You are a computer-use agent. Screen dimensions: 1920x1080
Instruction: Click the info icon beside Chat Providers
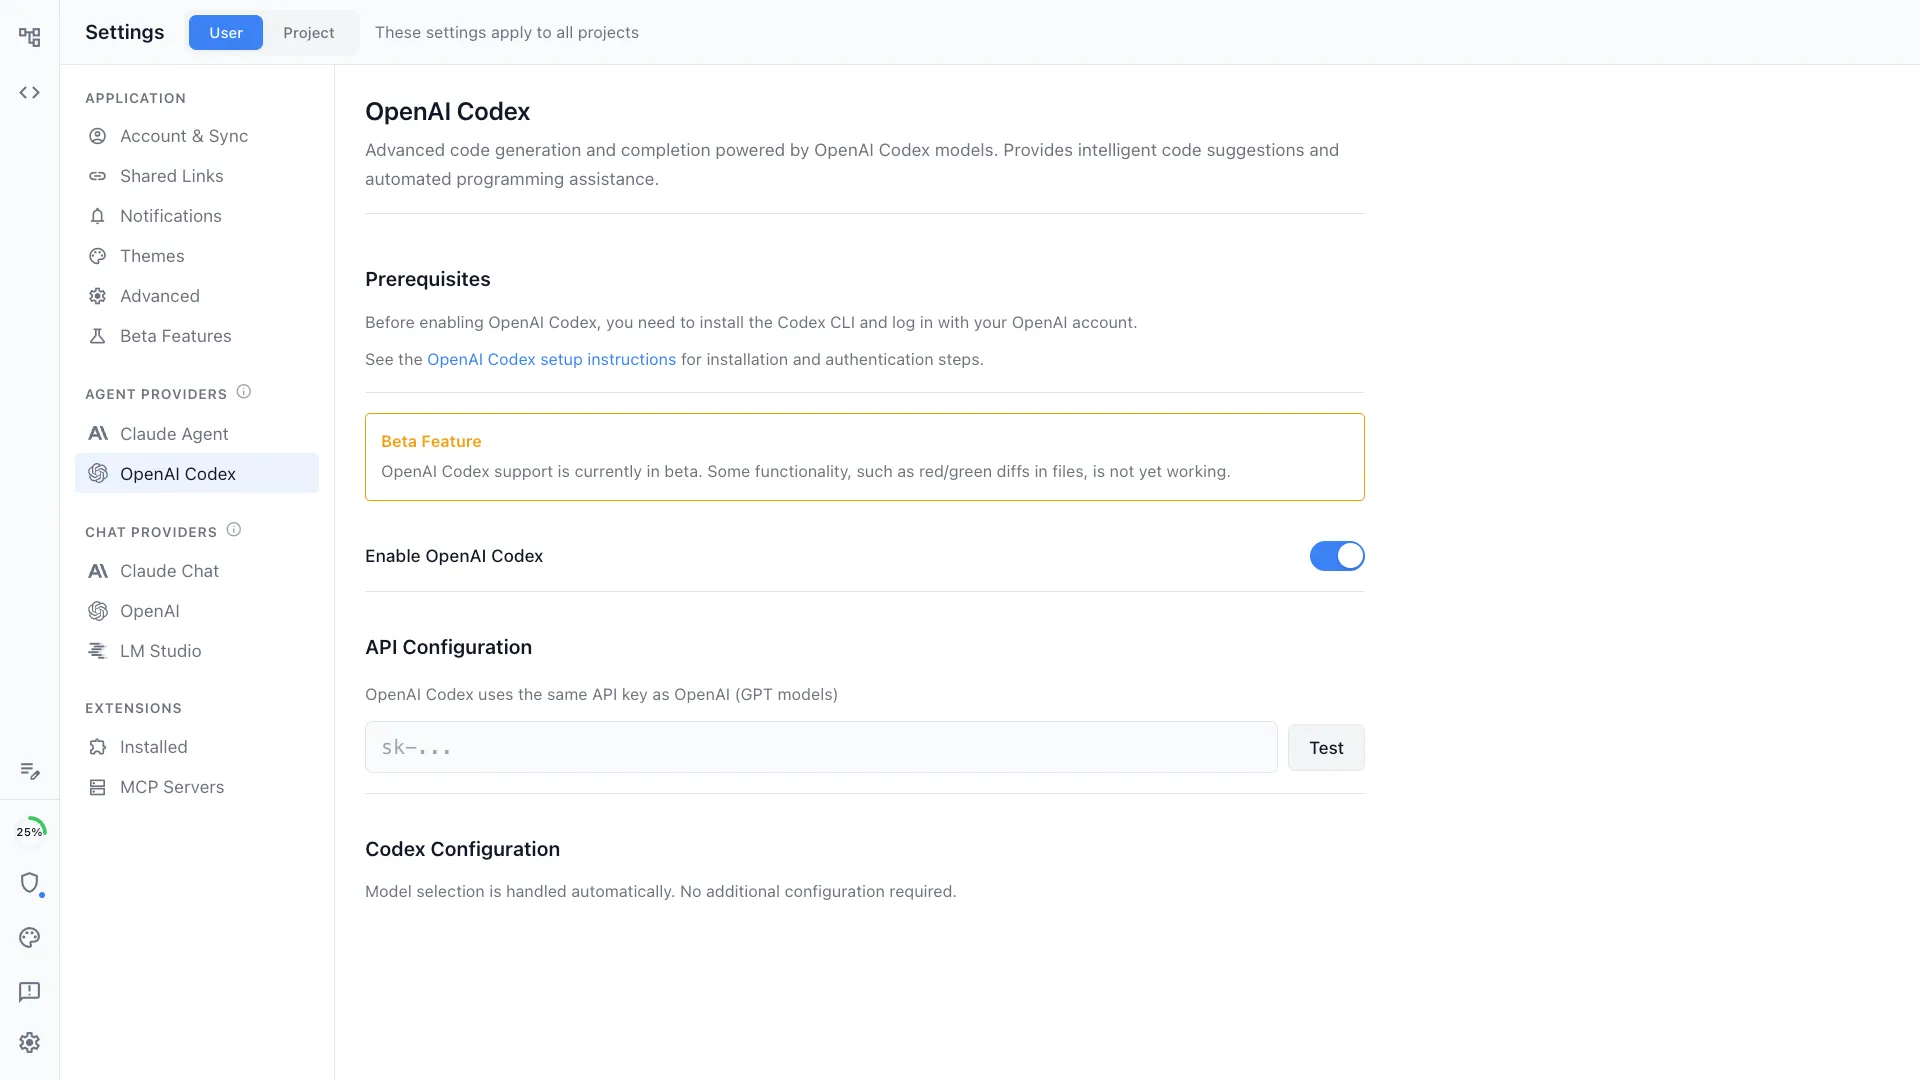coord(234,530)
